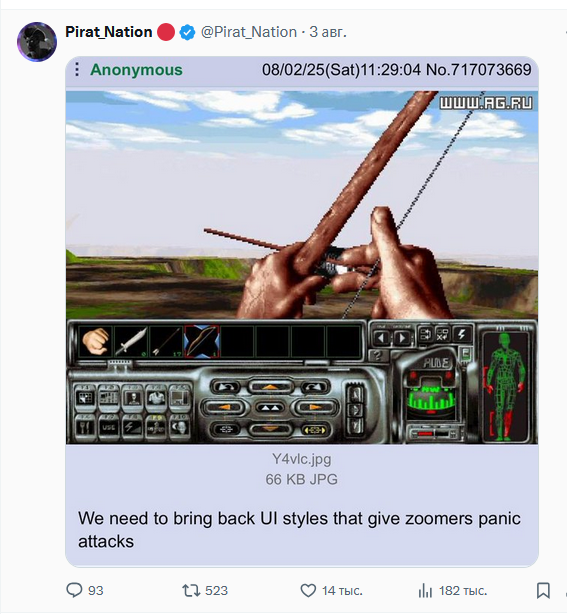Click the green body status figure
Screen dimensions: 567x614
[506, 386]
